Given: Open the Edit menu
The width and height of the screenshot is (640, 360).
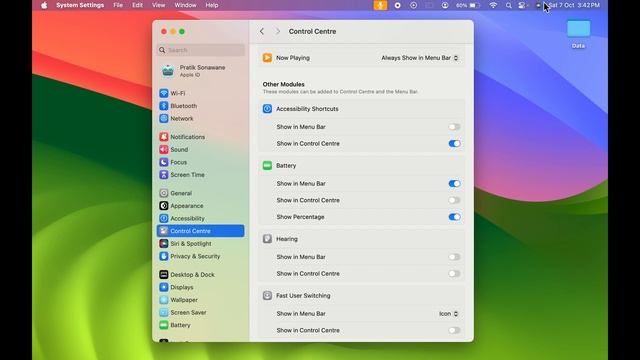Looking at the screenshot, I should tap(138, 5).
